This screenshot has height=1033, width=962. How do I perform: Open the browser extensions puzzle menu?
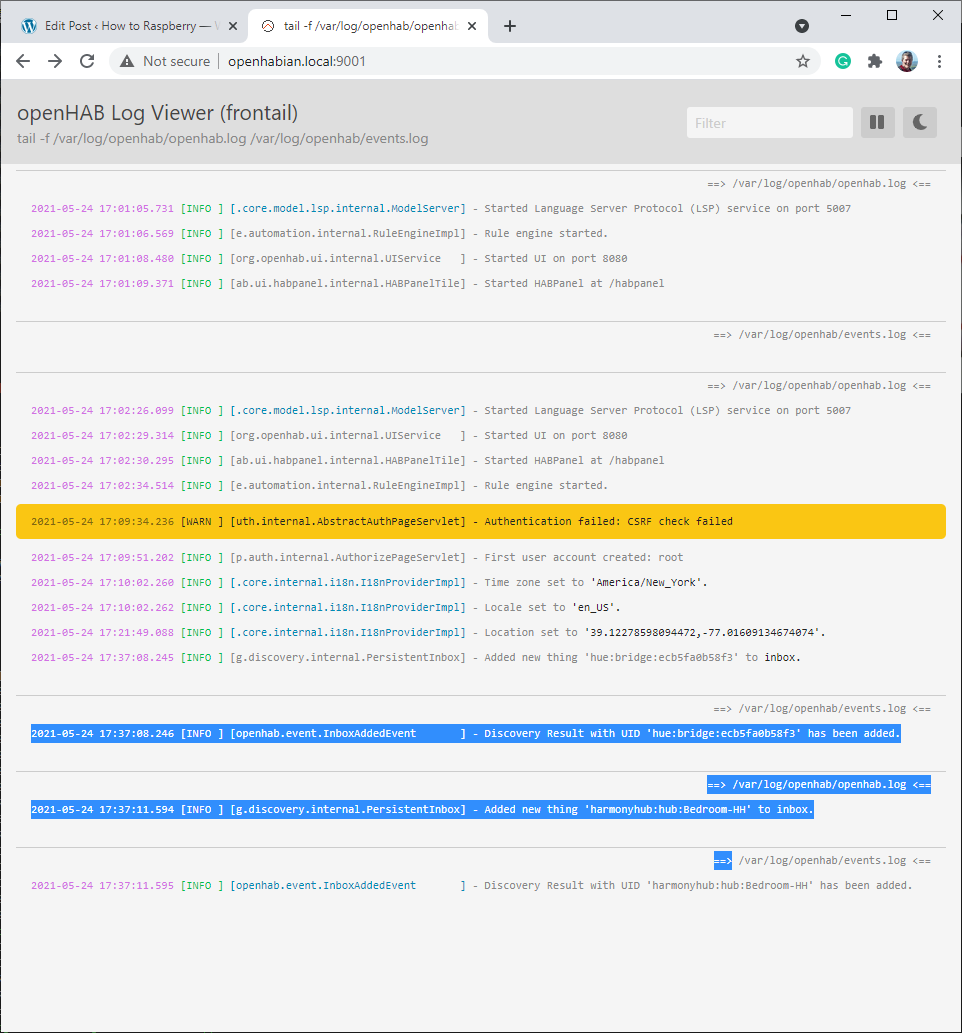(x=874, y=61)
